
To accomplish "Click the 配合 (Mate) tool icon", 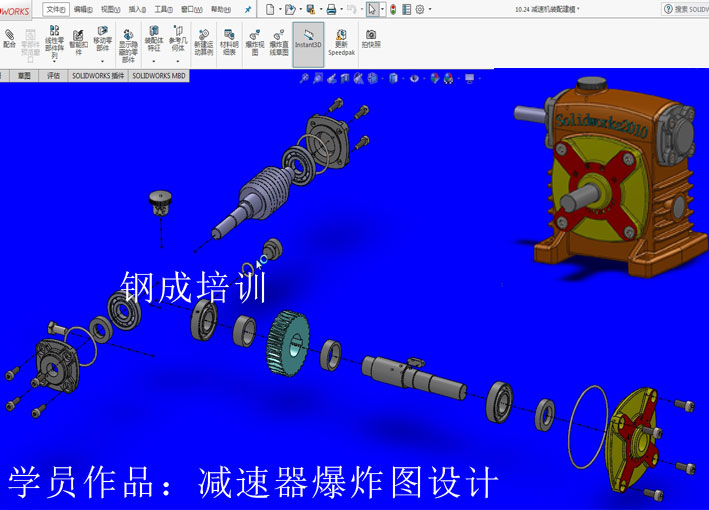I will click(10, 39).
